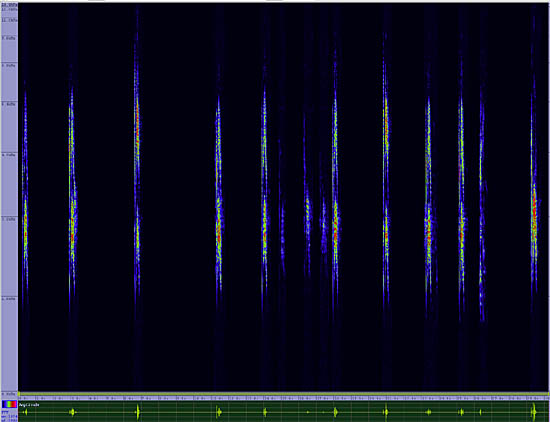Screen dimensions: 550x422
Task: Click the FFT readout text under the palette
Action: [8, 415]
